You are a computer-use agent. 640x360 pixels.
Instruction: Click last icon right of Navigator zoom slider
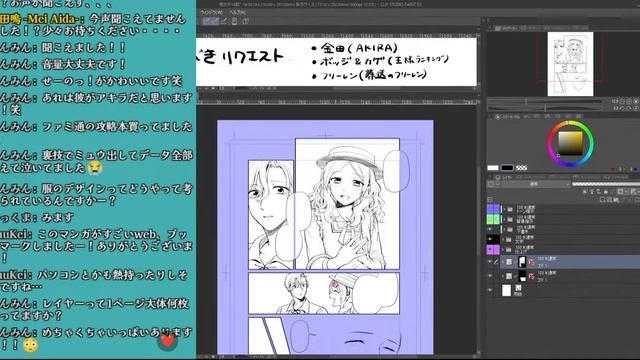tap(636, 101)
